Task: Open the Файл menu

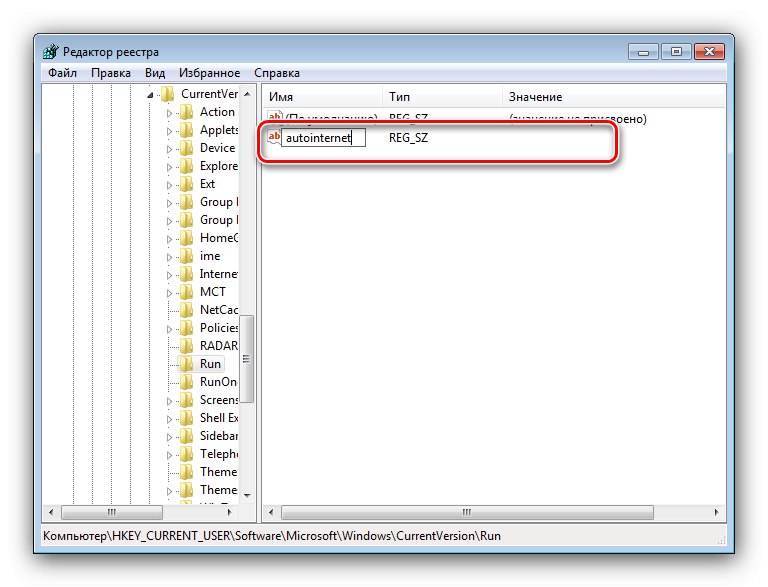Action: click(62, 73)
